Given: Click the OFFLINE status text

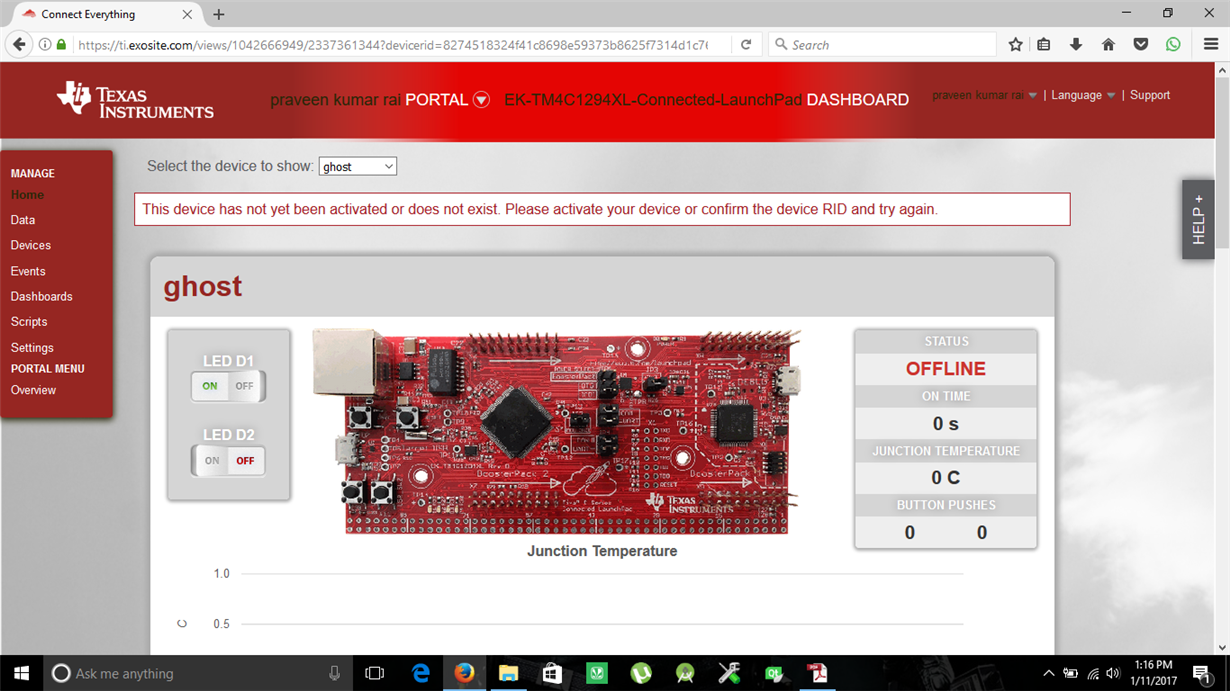Looking at the screenshot, I should tap(946, 369).
